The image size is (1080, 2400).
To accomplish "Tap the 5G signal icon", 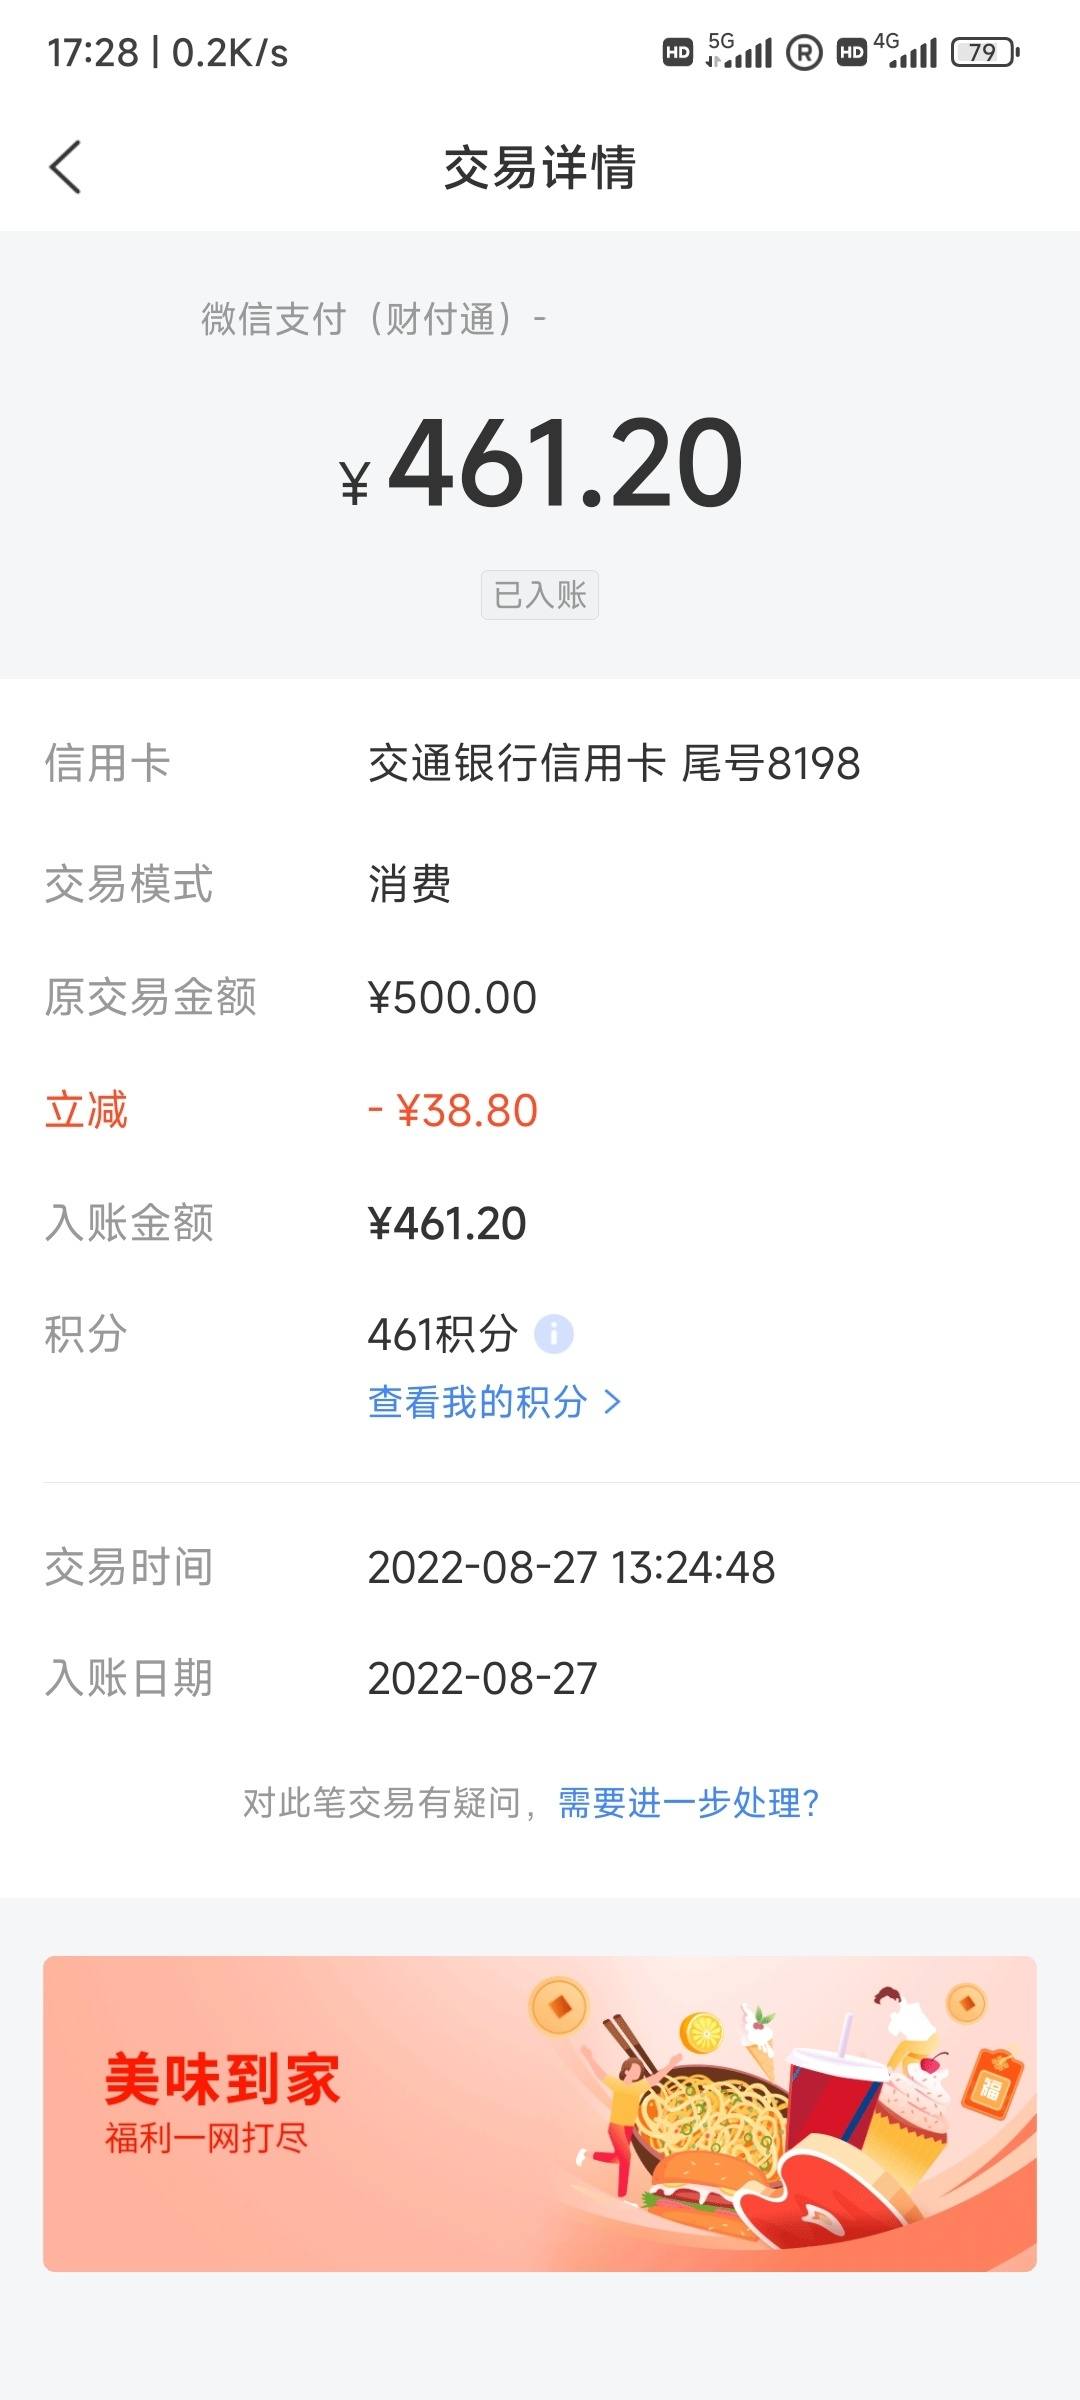I will tap(739, 50).
